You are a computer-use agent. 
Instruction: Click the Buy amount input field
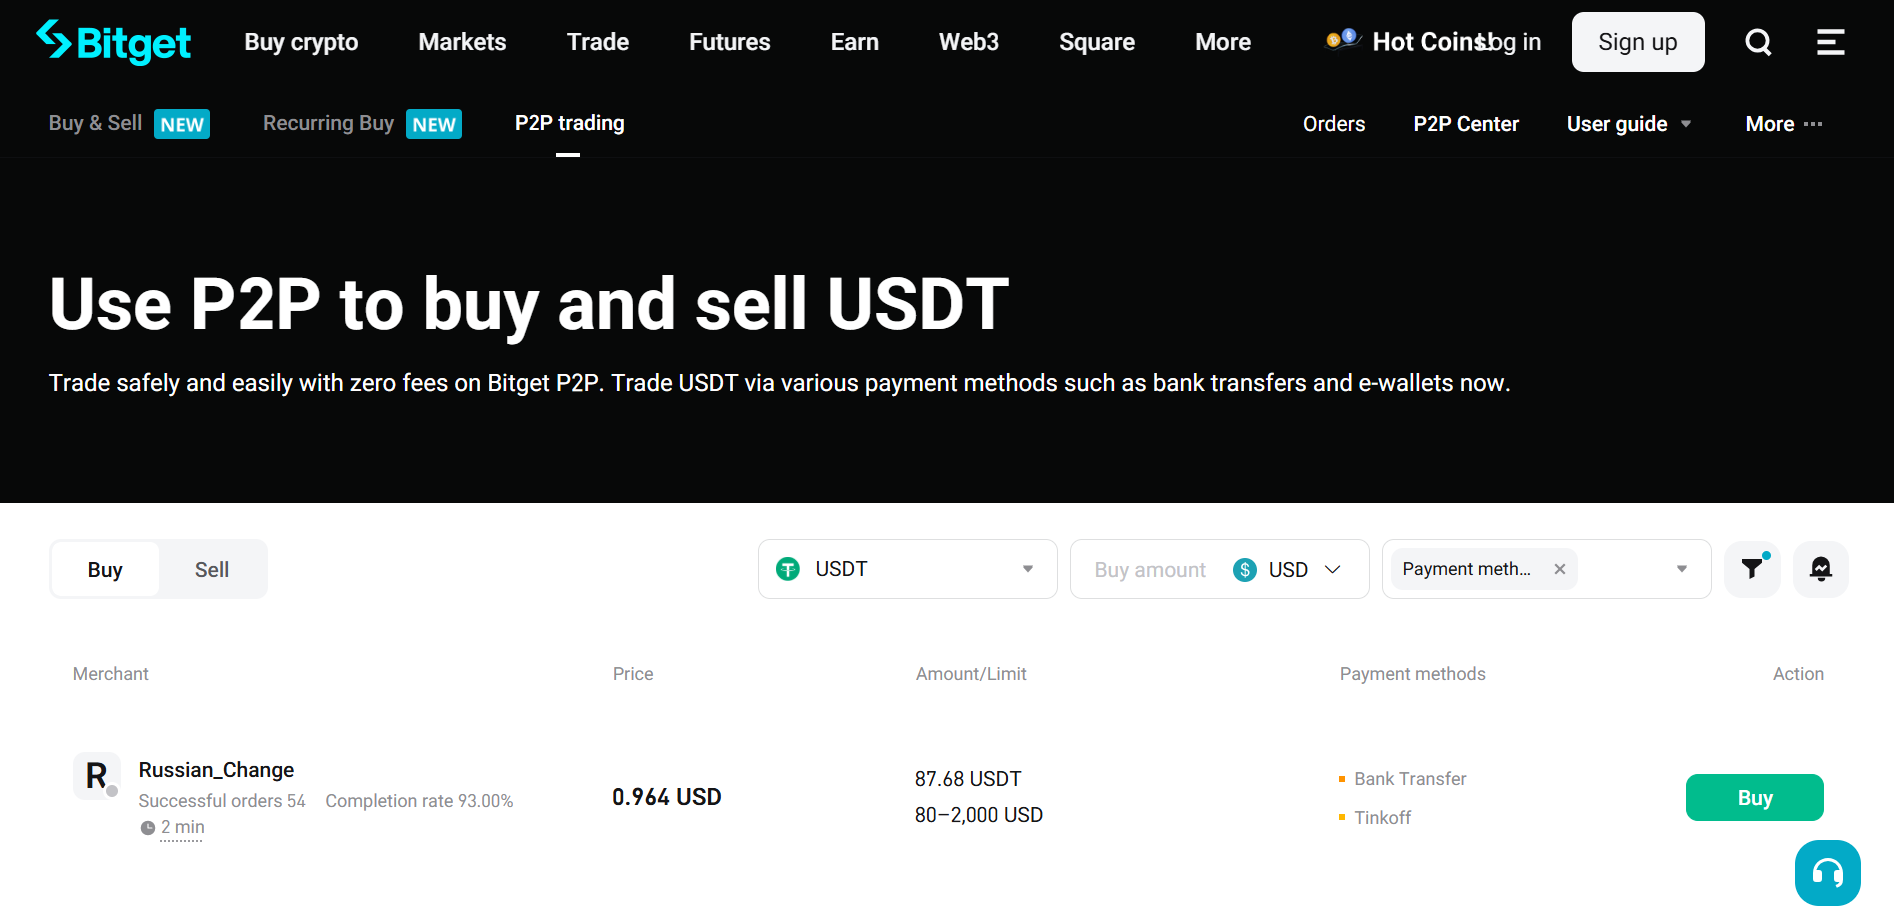click(1148, 568)
